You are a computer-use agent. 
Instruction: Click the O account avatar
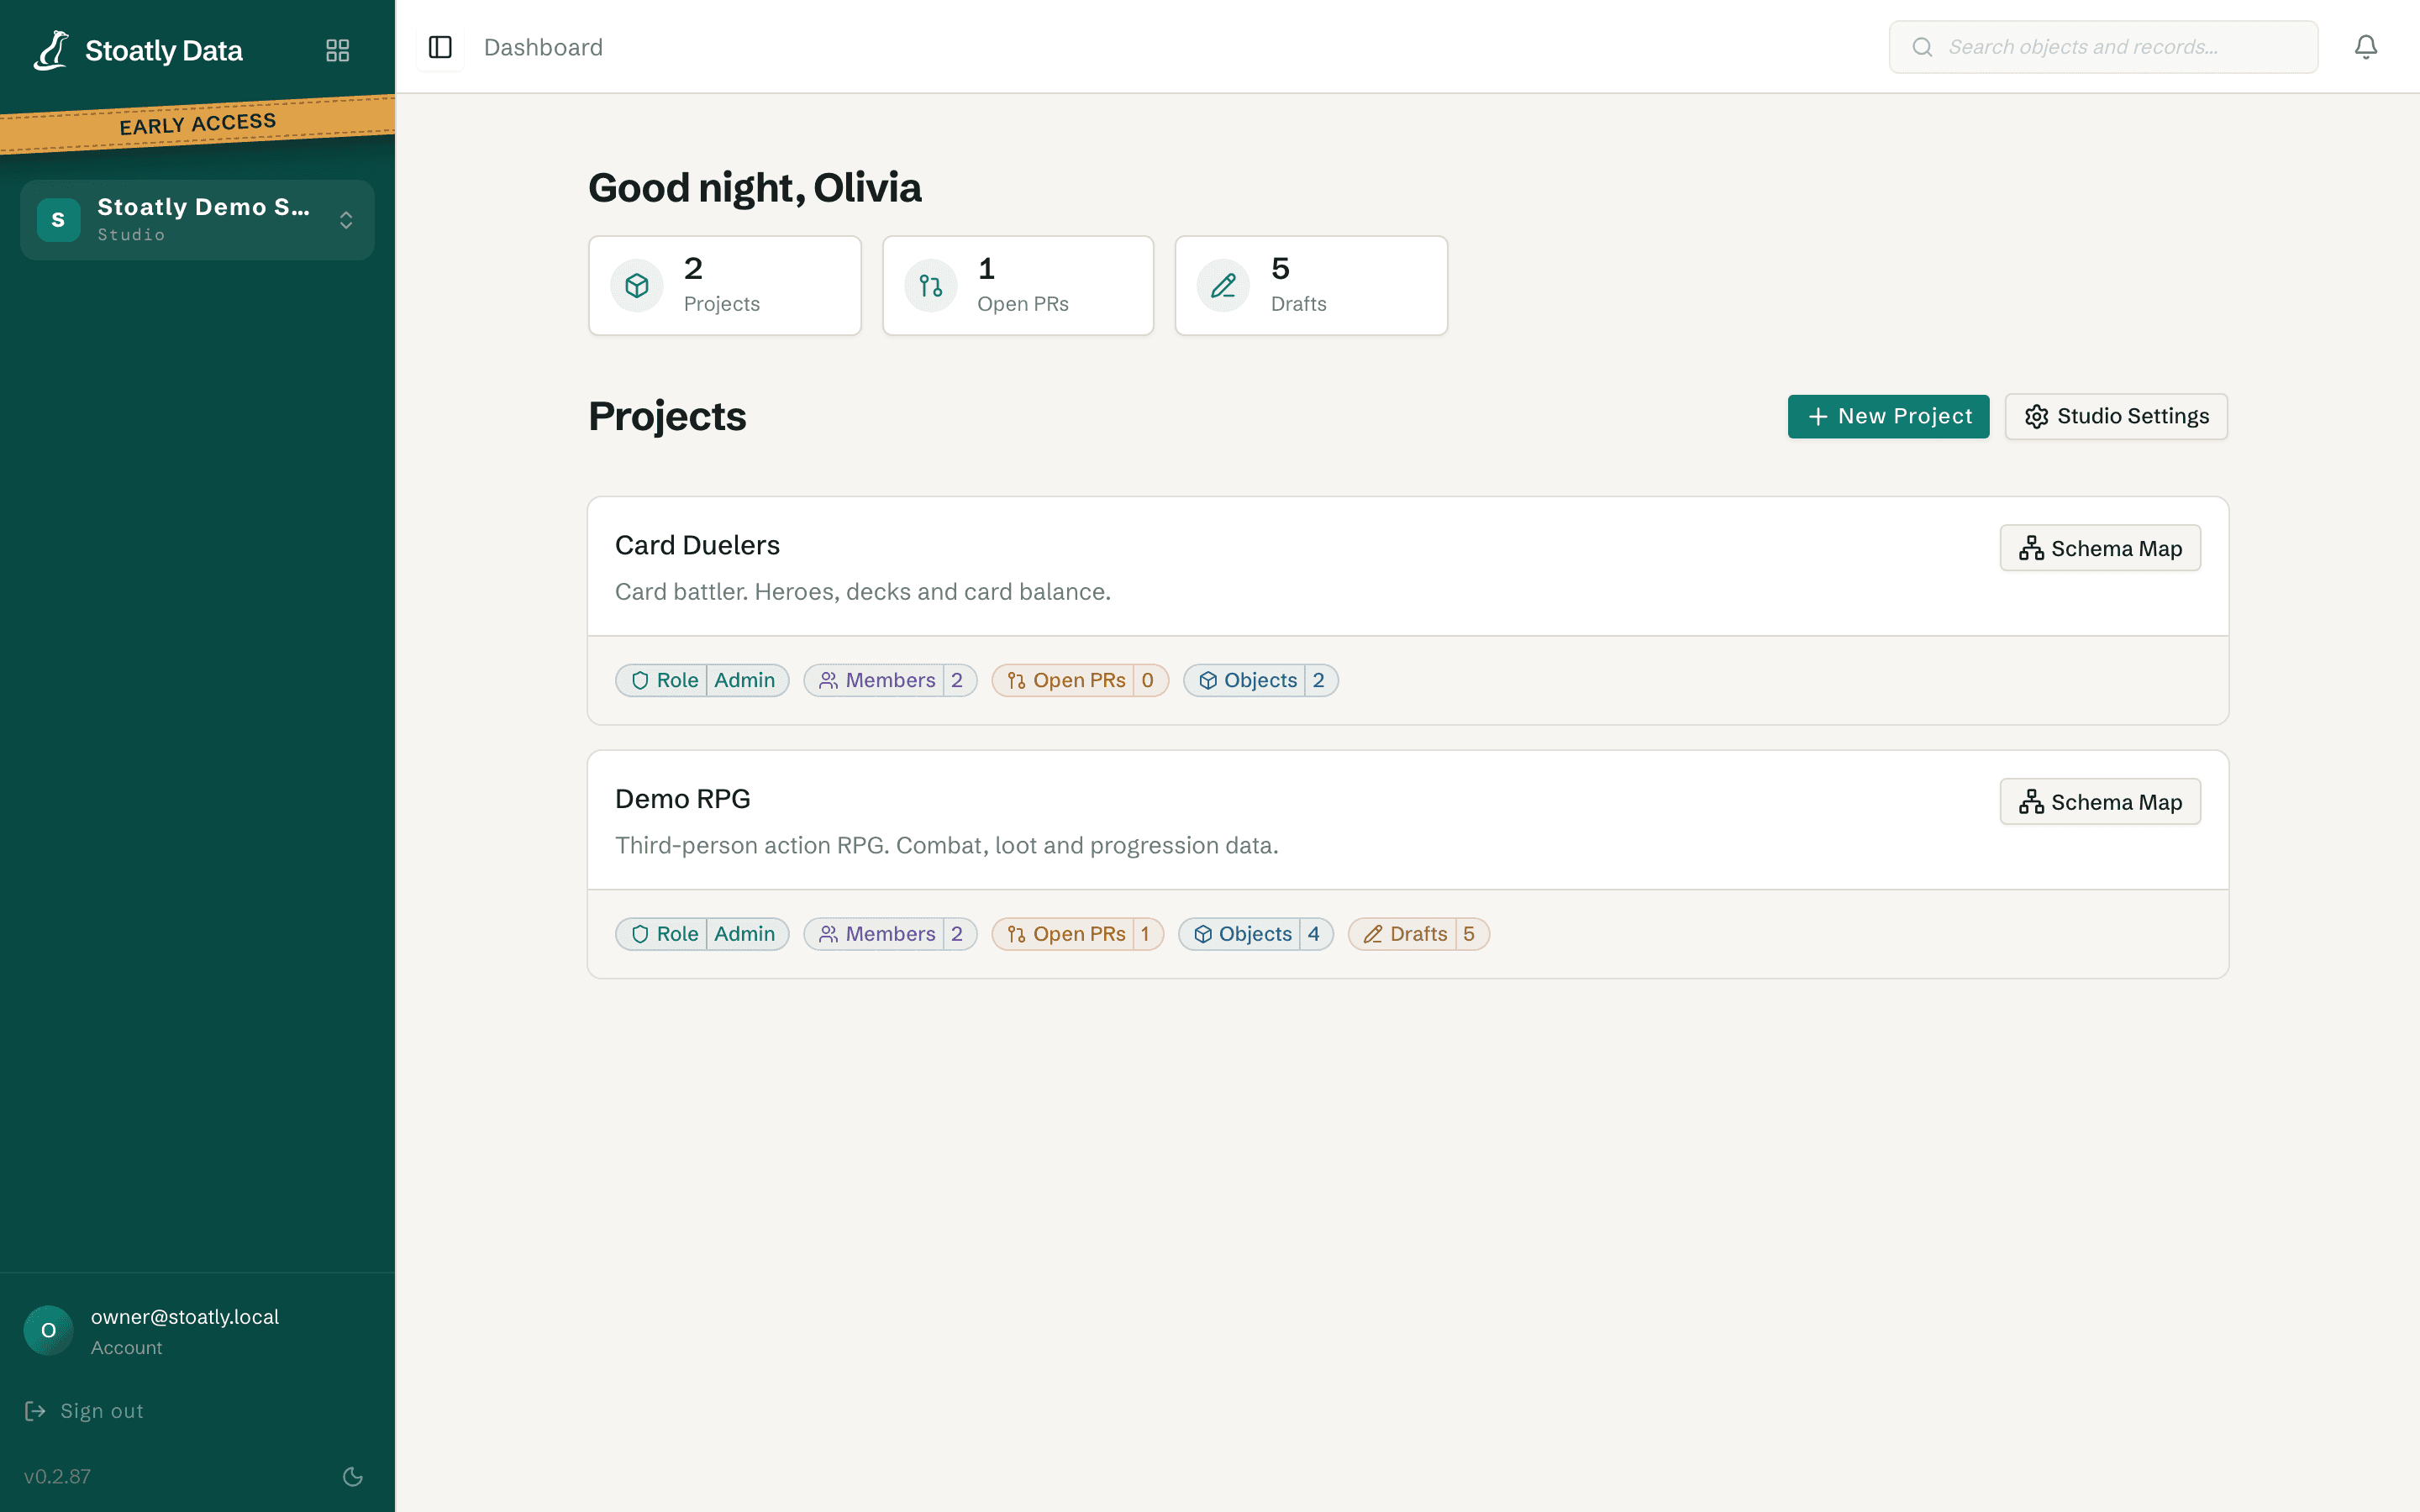coord(48,1330)
